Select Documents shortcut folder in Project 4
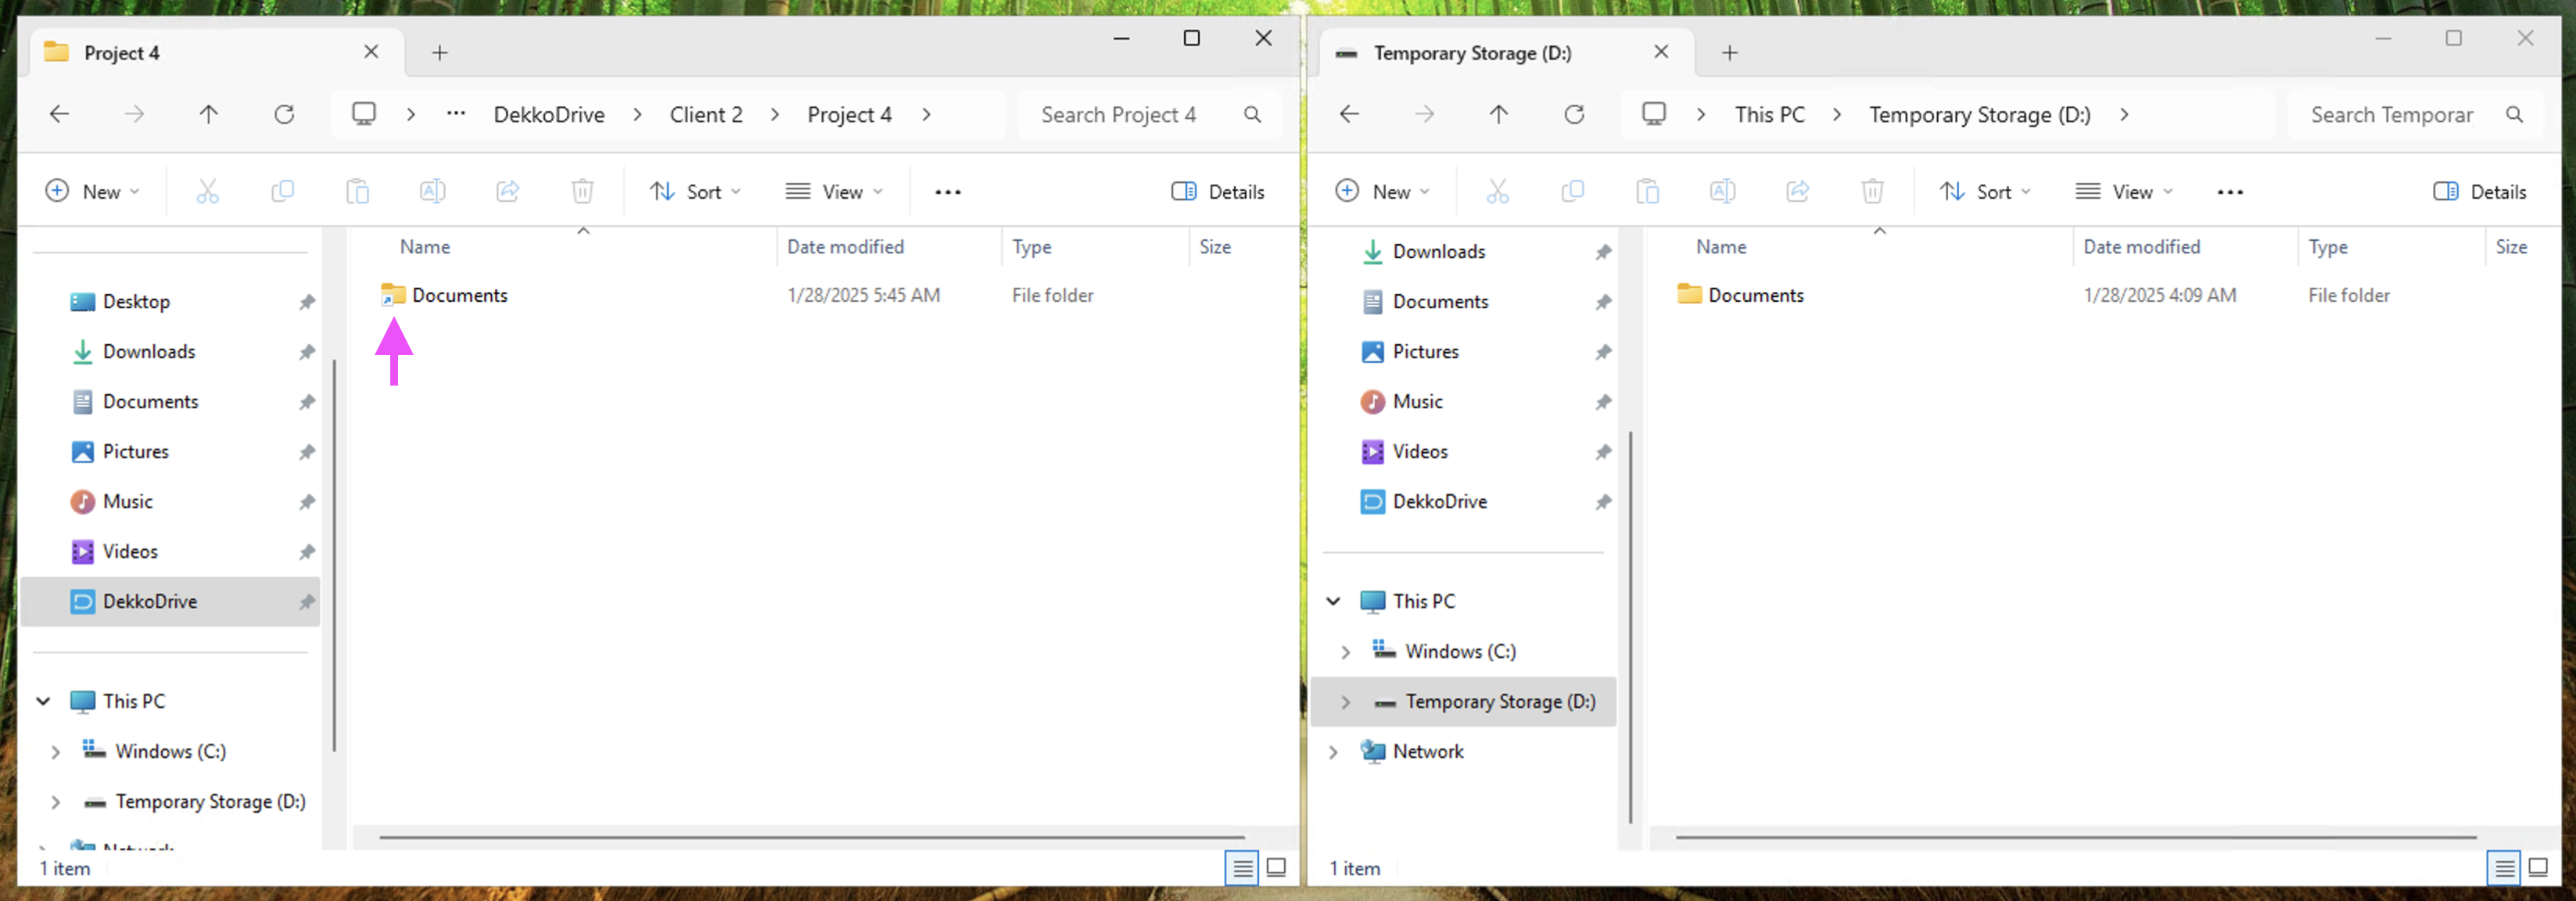 (x=444, y=295)
